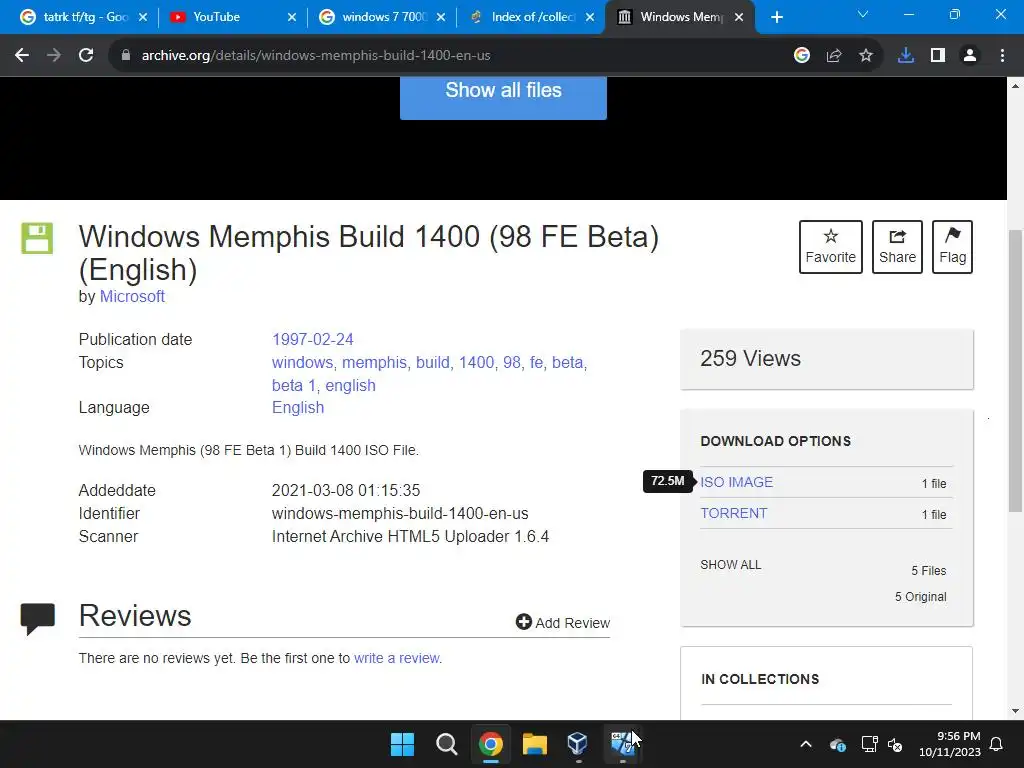The width and height of the screenshot is (1024, 768).
Task: Close the Index of /collection tab
Action: [x=590, y=18]
